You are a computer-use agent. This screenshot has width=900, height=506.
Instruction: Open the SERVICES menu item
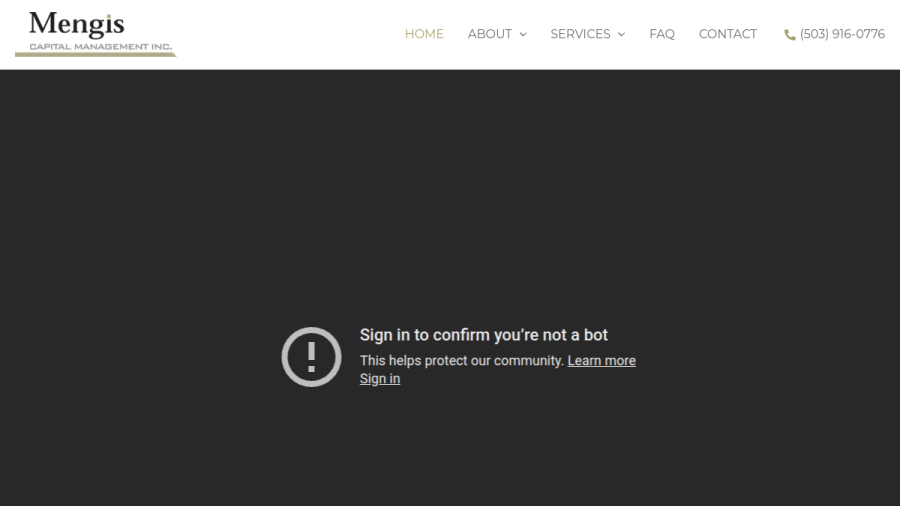point(580,34)
